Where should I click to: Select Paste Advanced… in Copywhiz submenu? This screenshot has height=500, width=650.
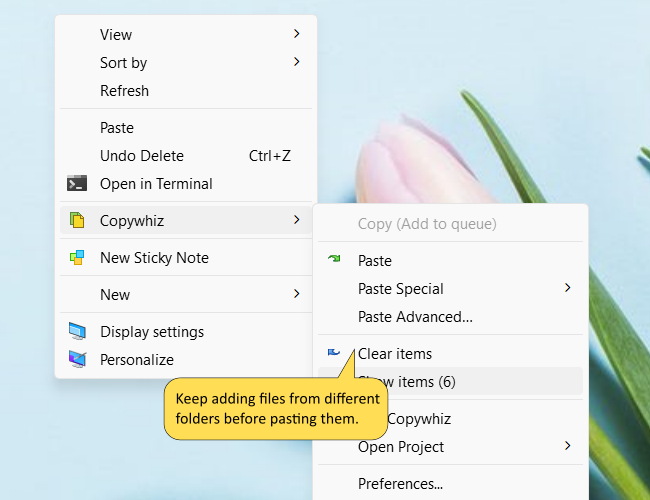coord(415,317)
